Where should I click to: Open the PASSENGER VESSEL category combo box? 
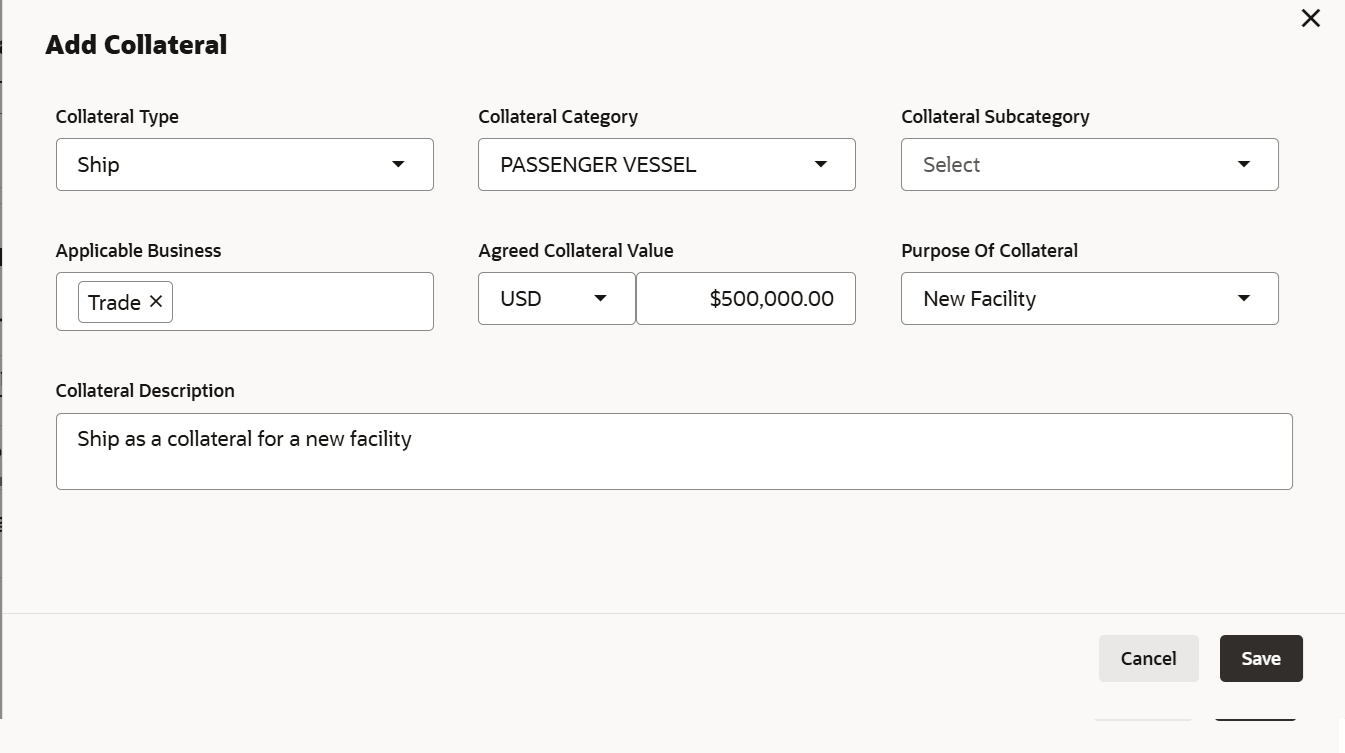coord(650,164)
